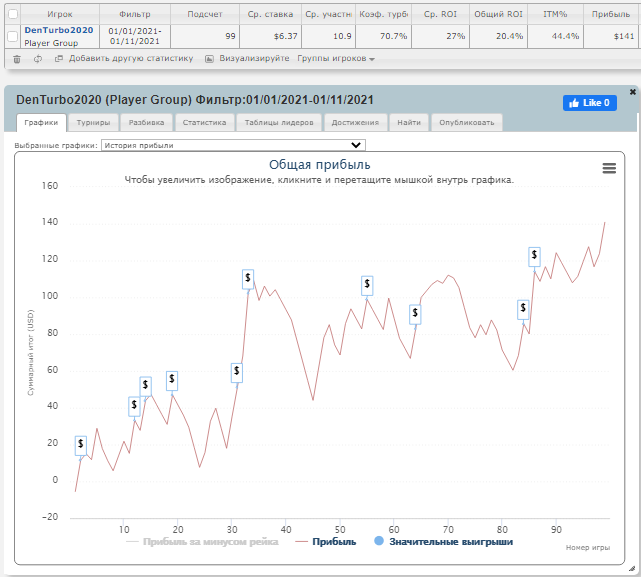Open the chart hamburger menu

[609, 168]
